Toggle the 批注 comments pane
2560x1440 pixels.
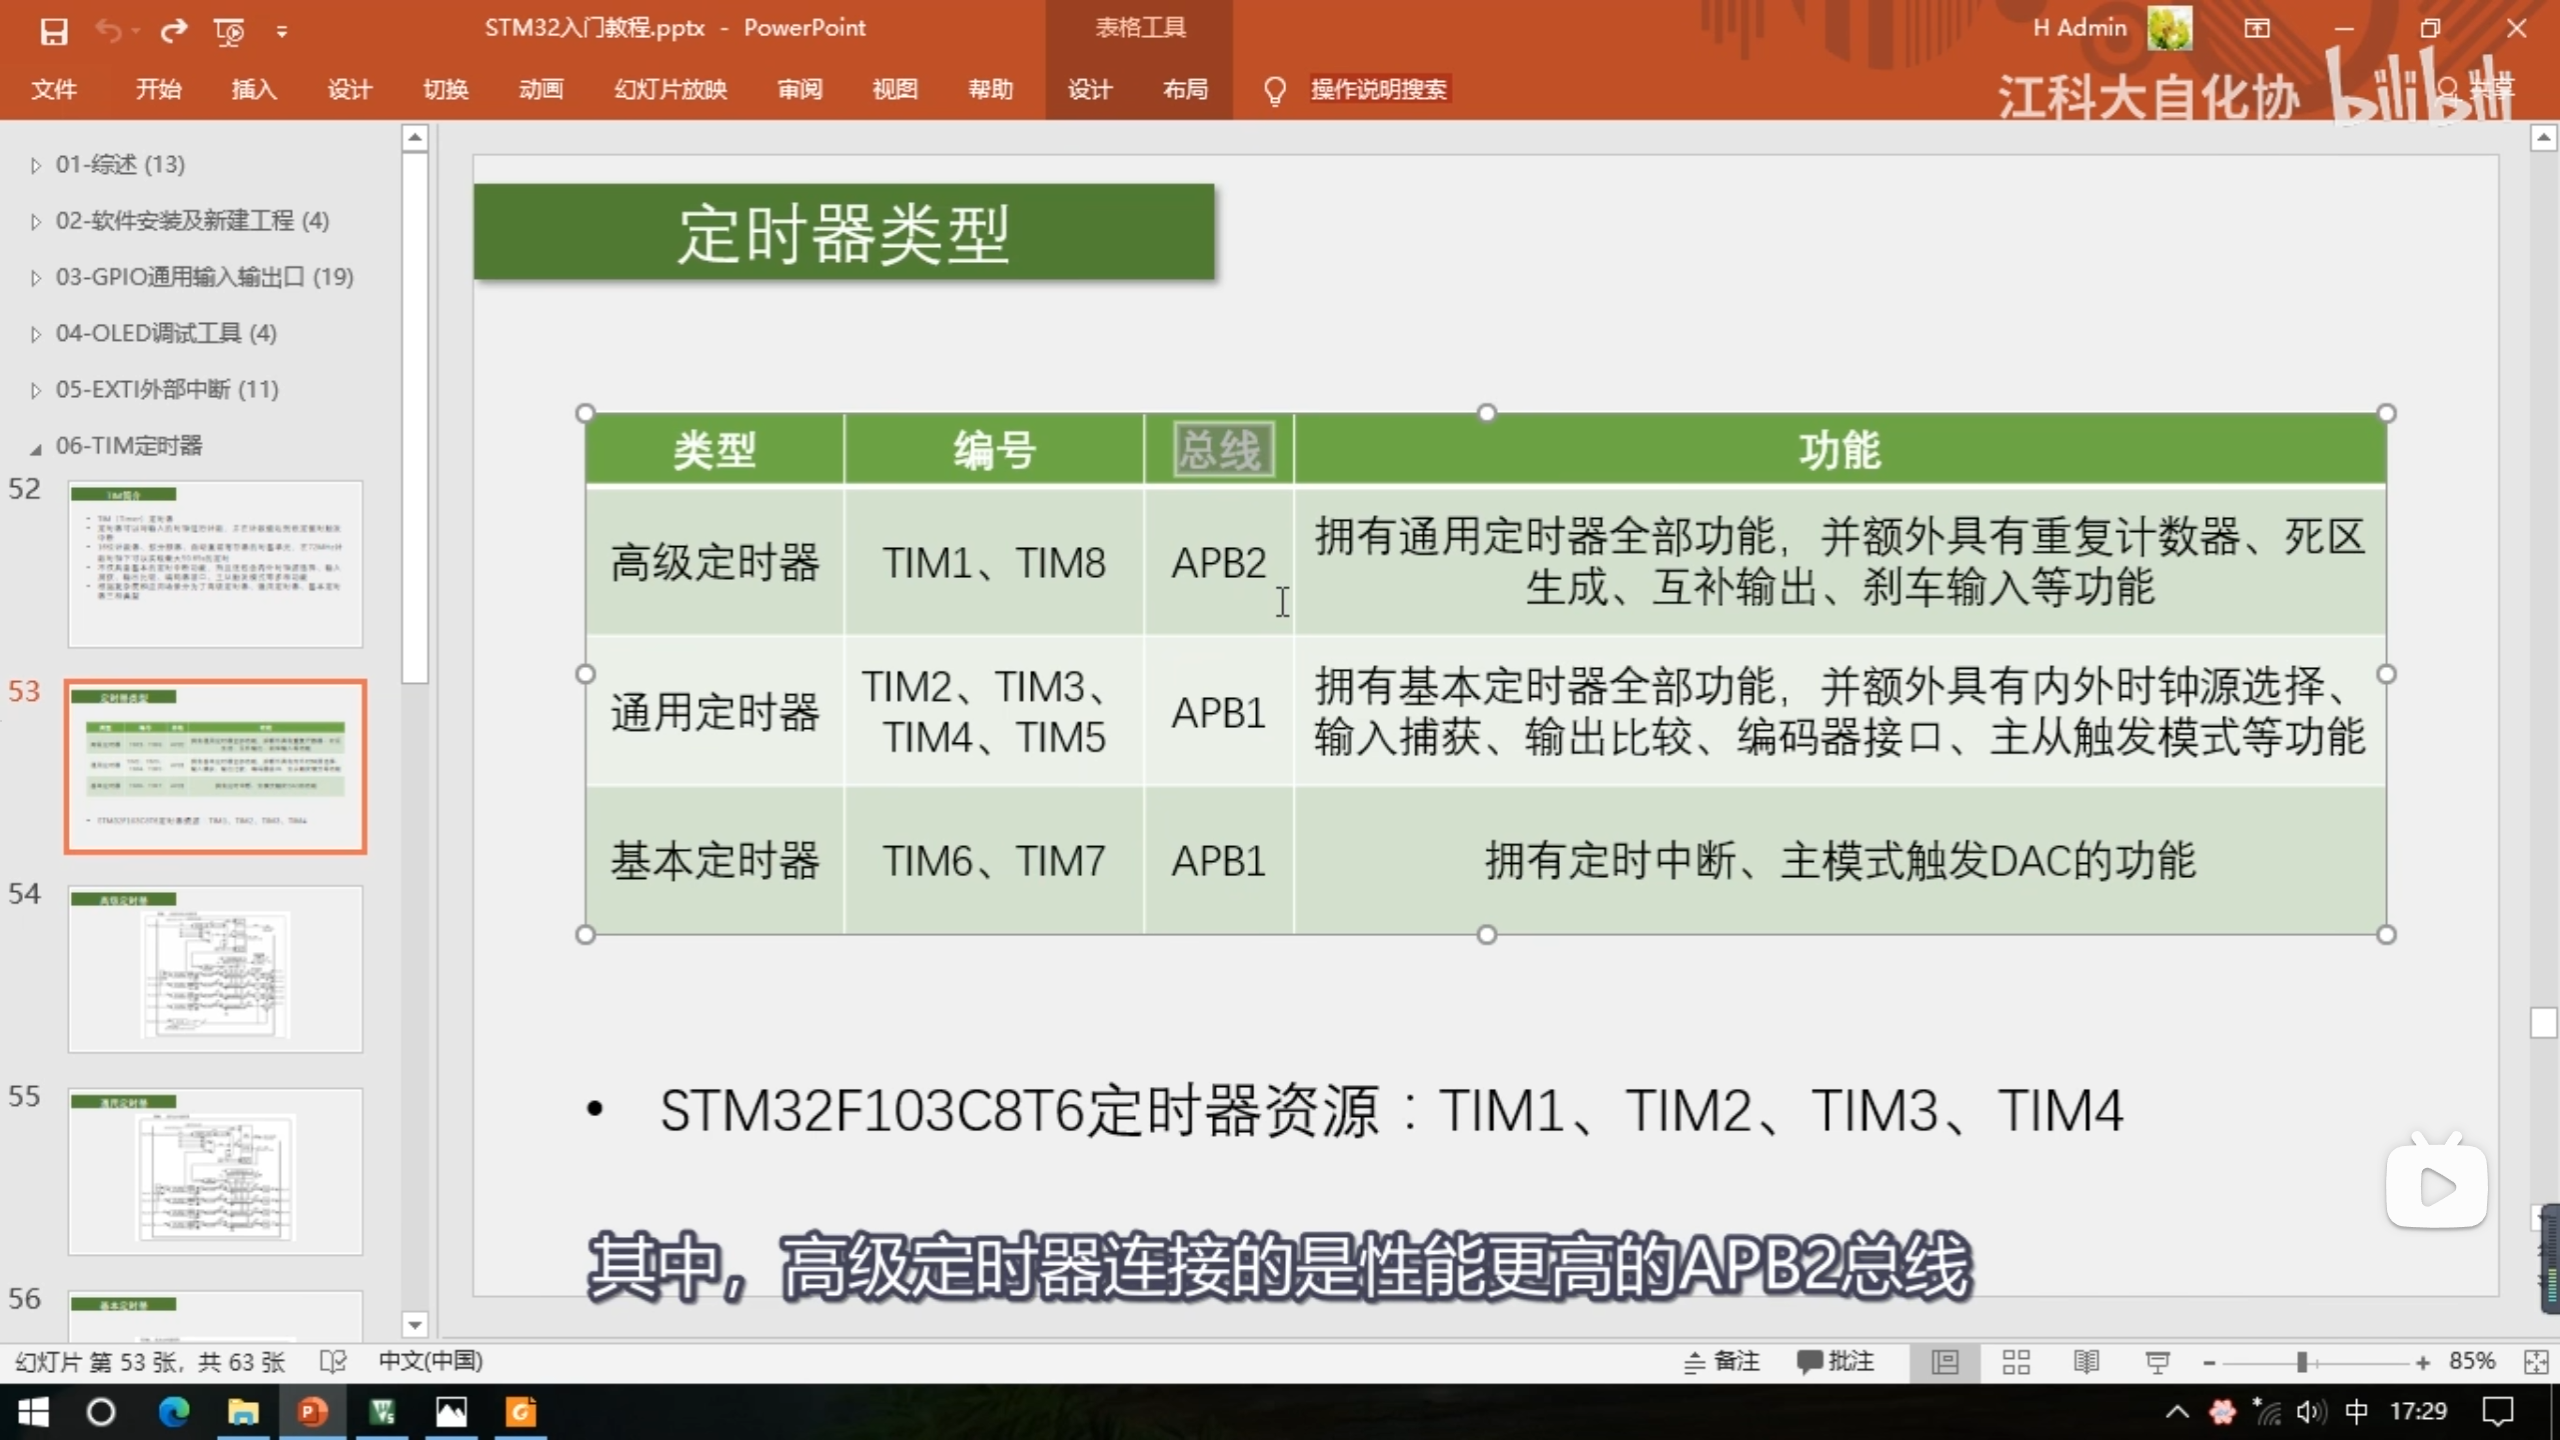pyautogui.click(x=1836, y=1362)
